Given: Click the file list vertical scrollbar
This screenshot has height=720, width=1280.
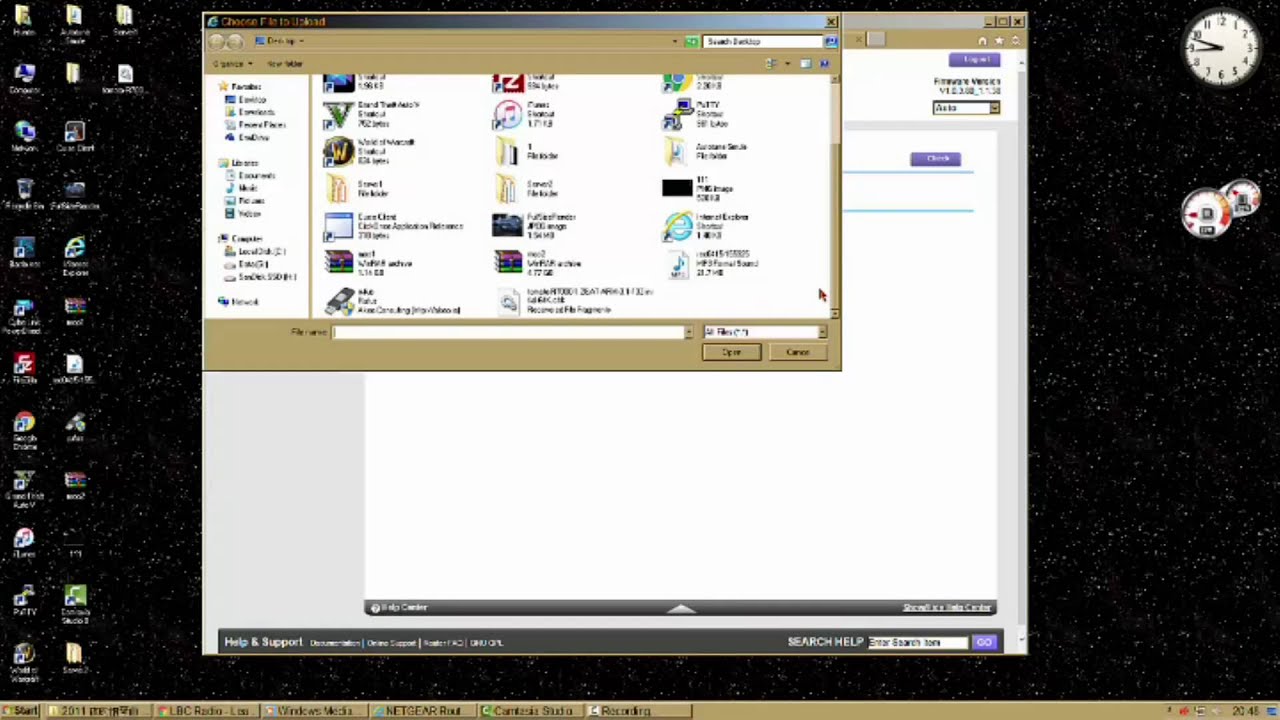Looking at the screenshot, I should (835, 195).
